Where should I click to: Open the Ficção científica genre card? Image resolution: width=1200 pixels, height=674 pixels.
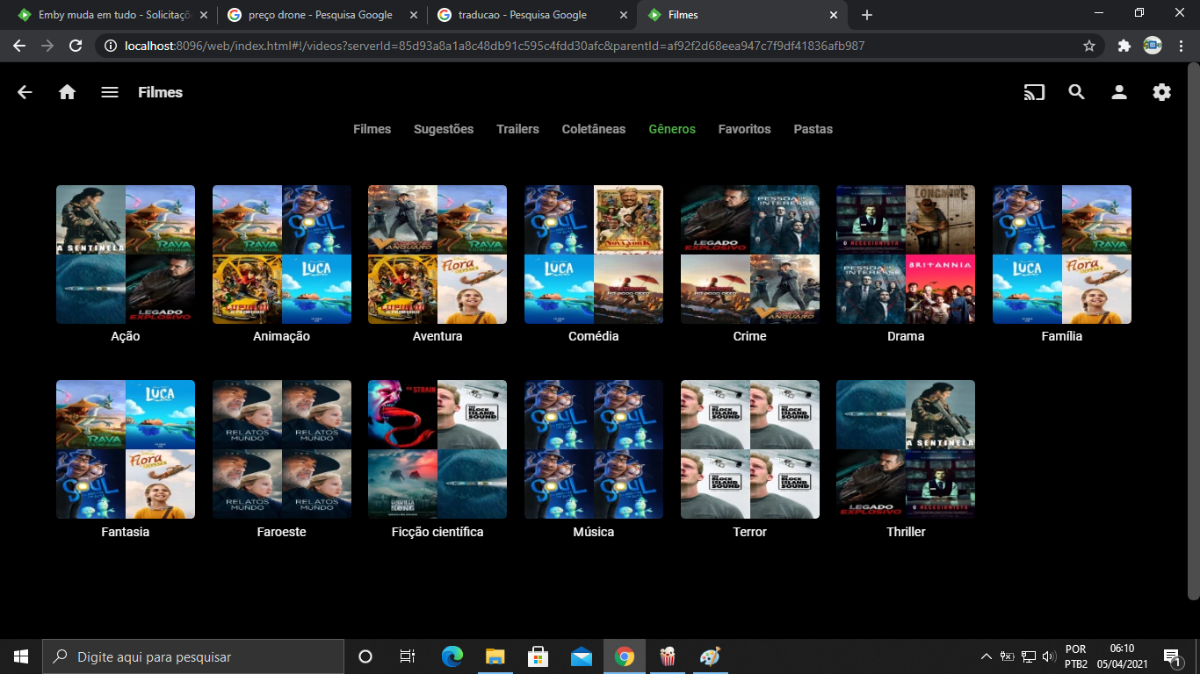437,449
